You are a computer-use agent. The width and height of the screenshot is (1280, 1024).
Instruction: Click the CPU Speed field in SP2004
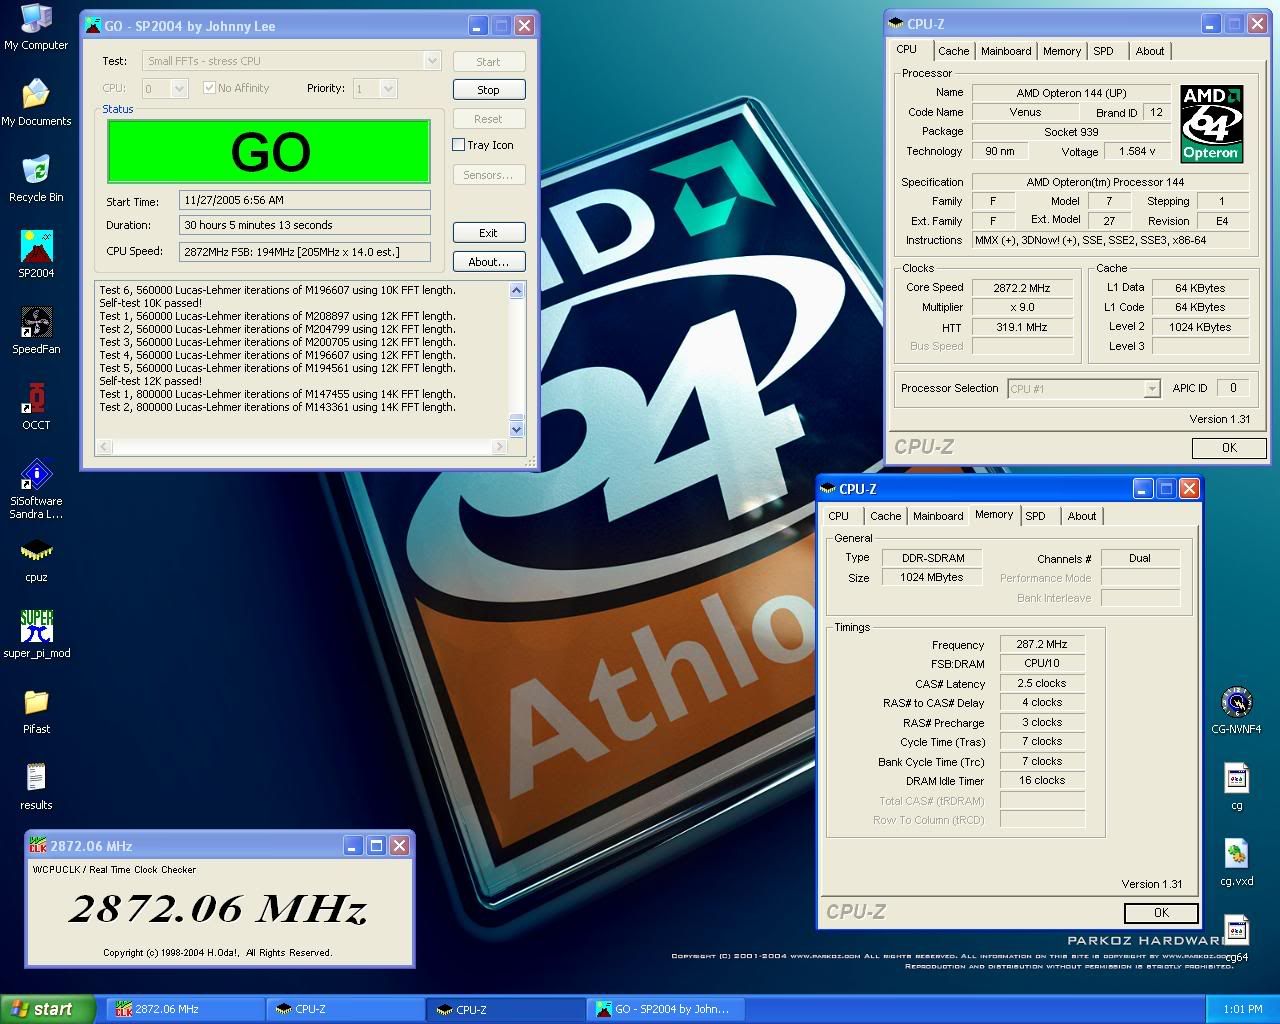pos(305,252)
